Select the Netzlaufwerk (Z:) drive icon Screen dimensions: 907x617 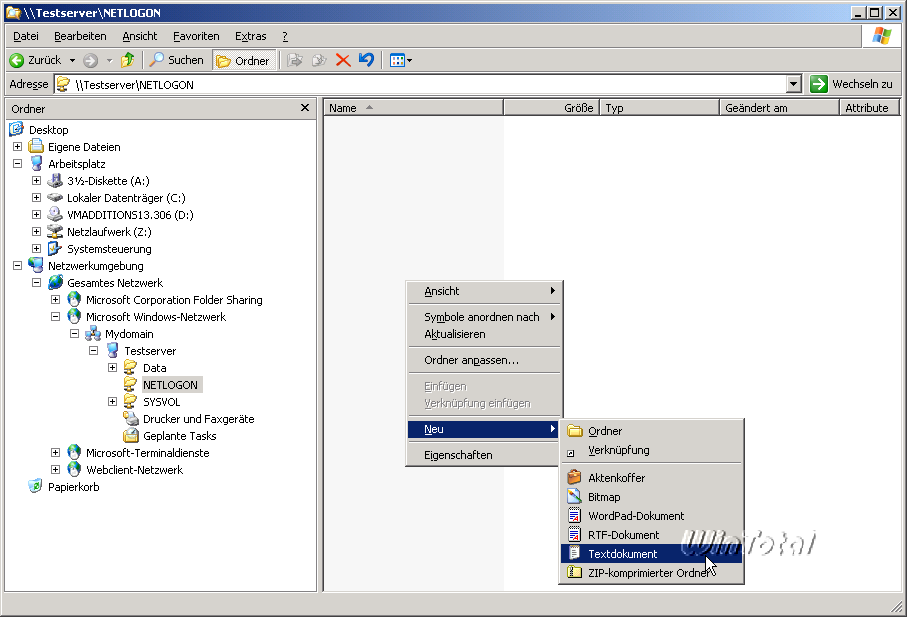coord(55,232)
